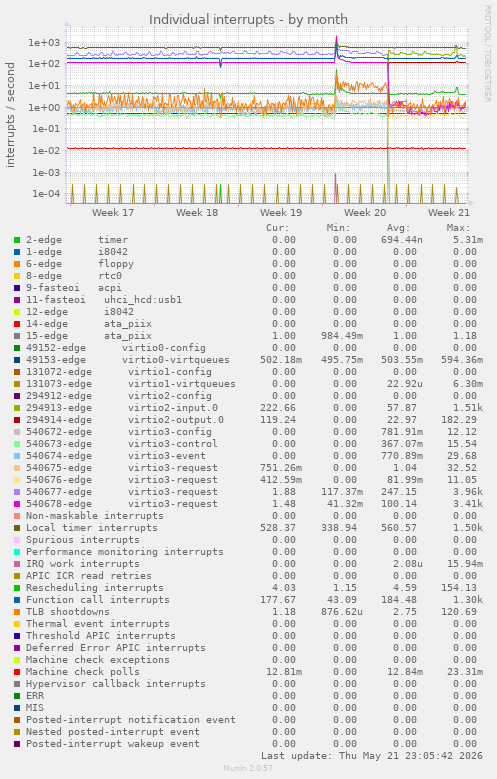Click the red Machine check polls swatch
Screen dimensions: 497x779
coord(17,672)
